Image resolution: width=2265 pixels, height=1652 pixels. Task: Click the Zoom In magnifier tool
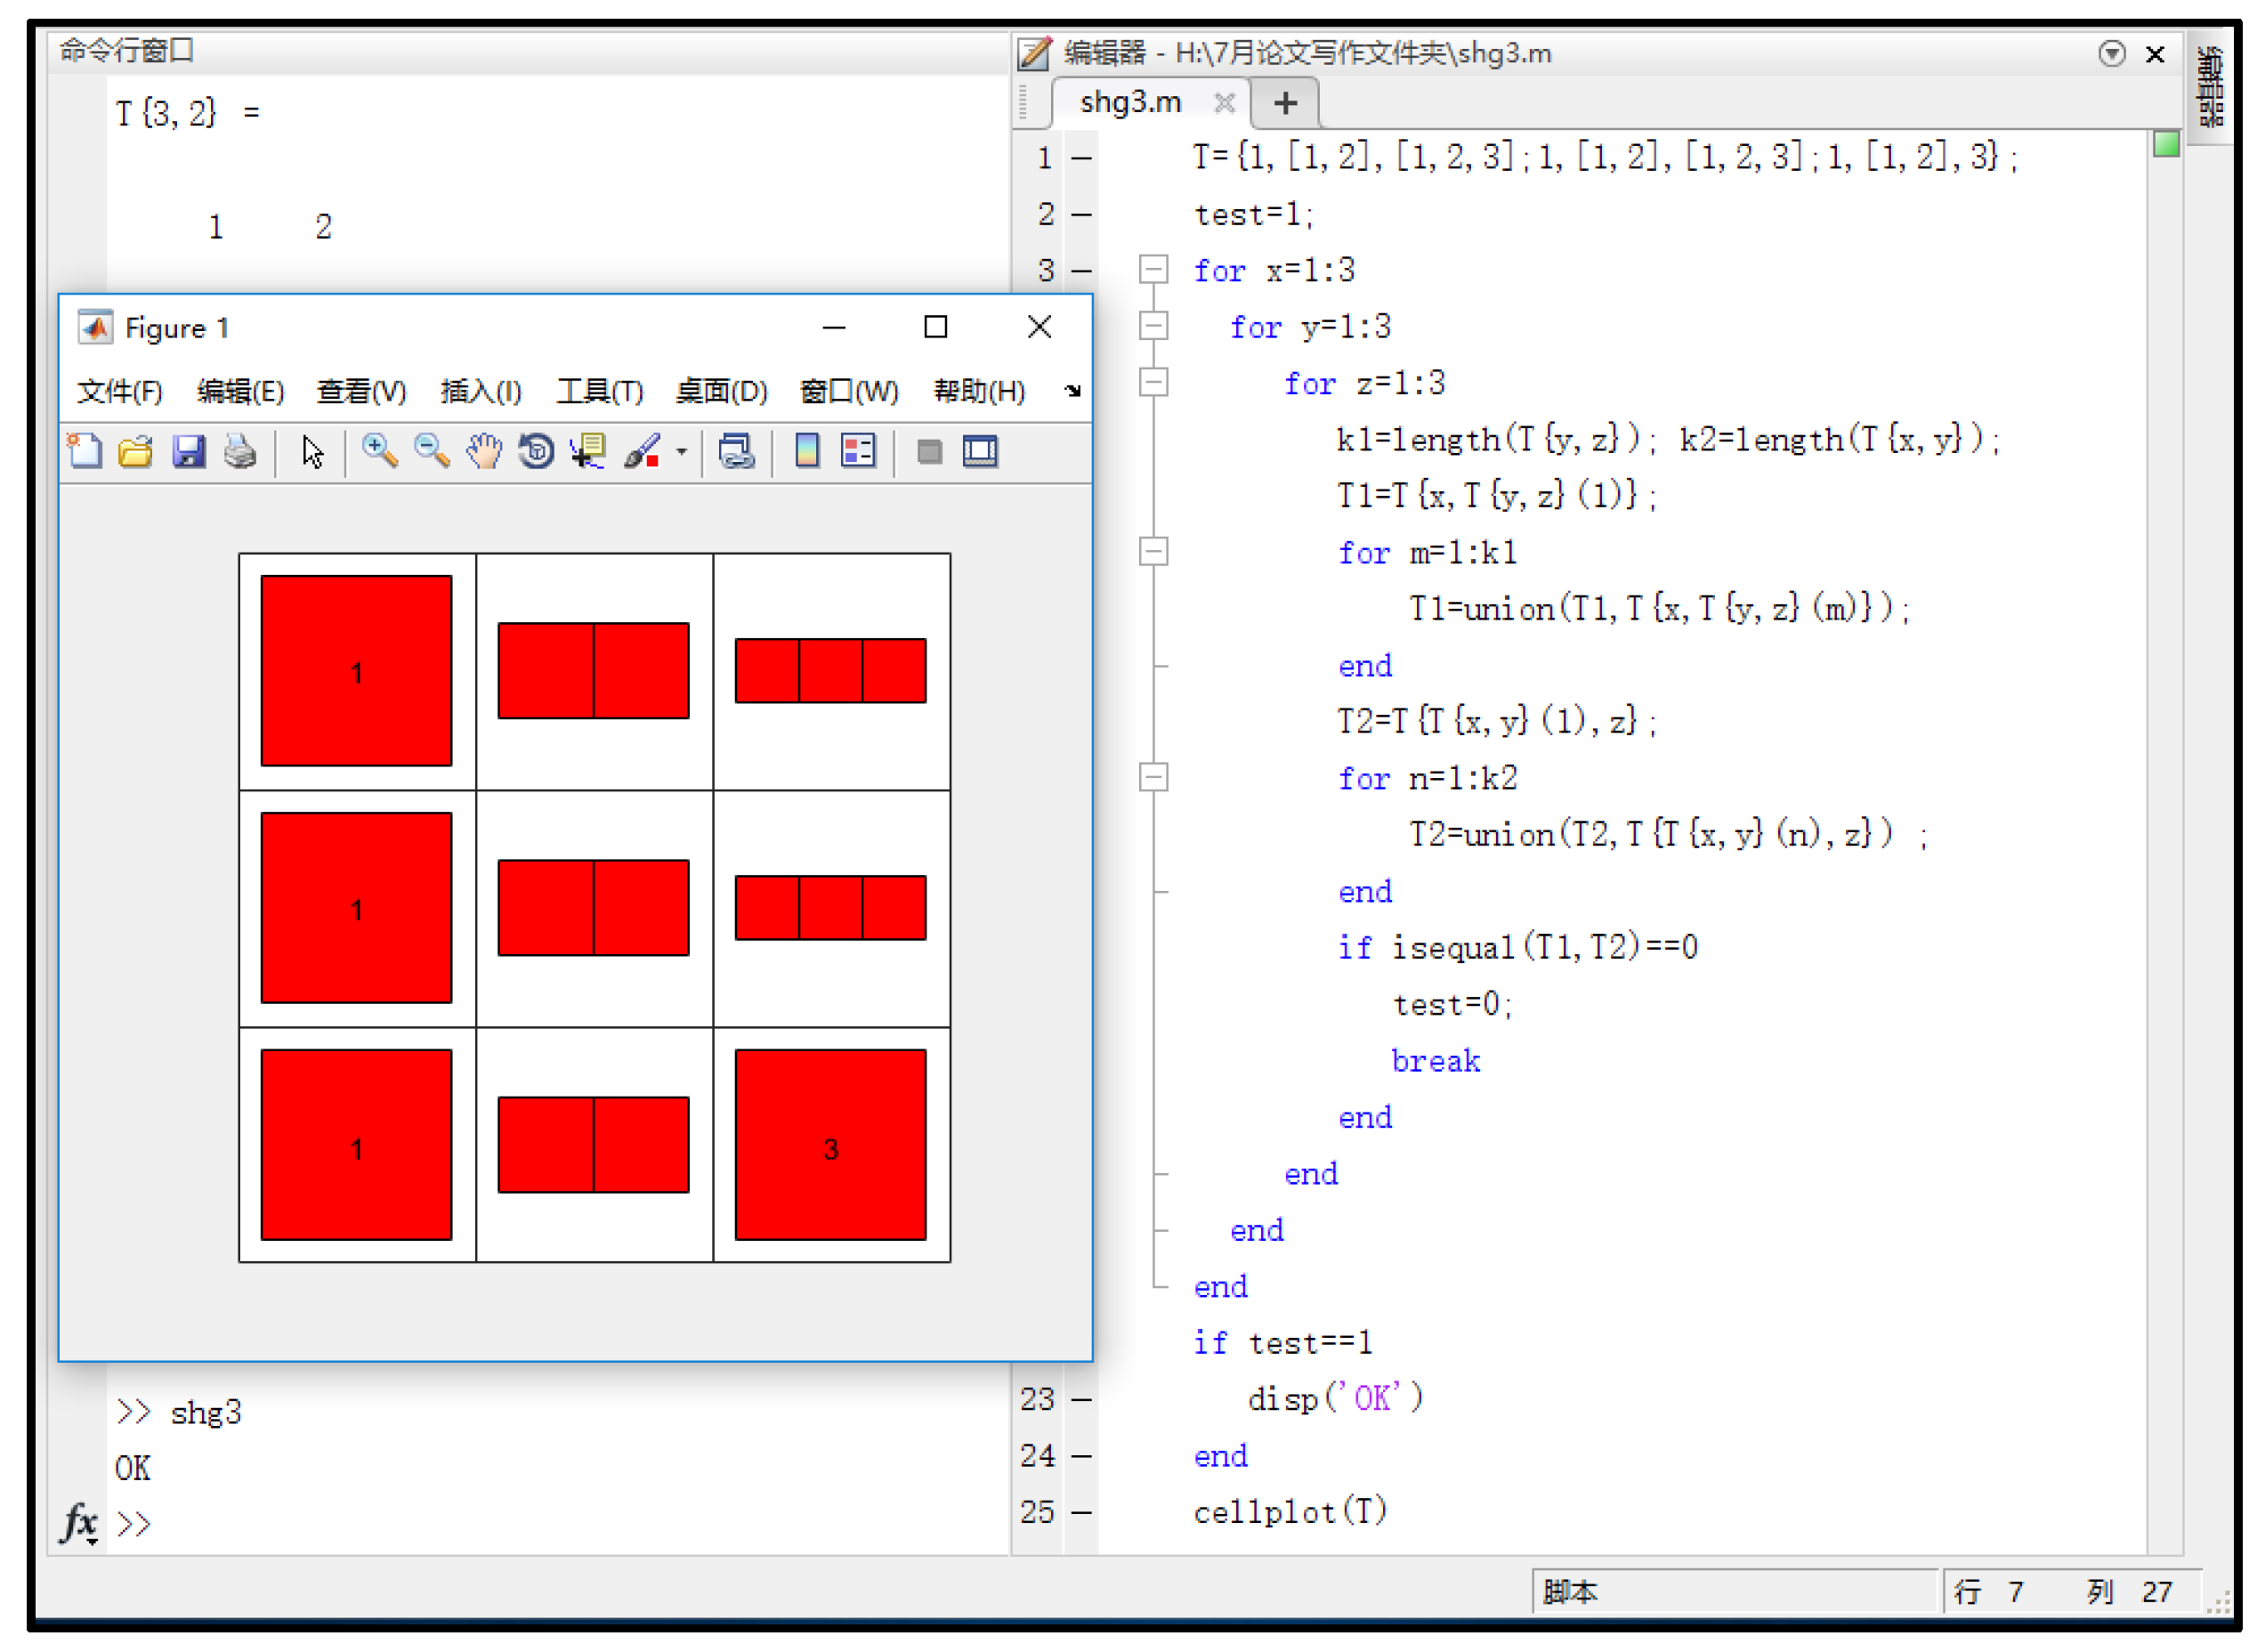pos(379,452)
